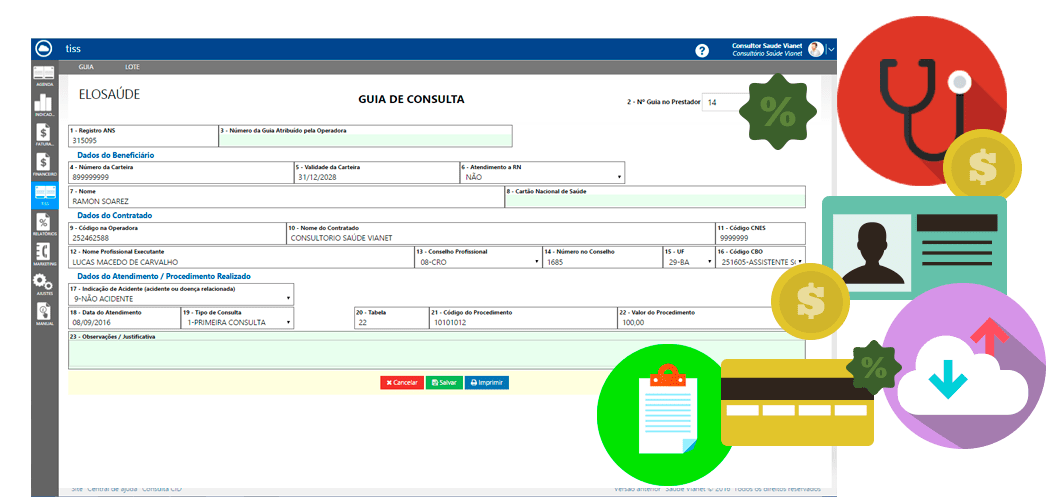This screenshot has height=497, width=1061.
Task: Click the 'GUIA DE CONSULTA' title
Action: pos(411,99)
